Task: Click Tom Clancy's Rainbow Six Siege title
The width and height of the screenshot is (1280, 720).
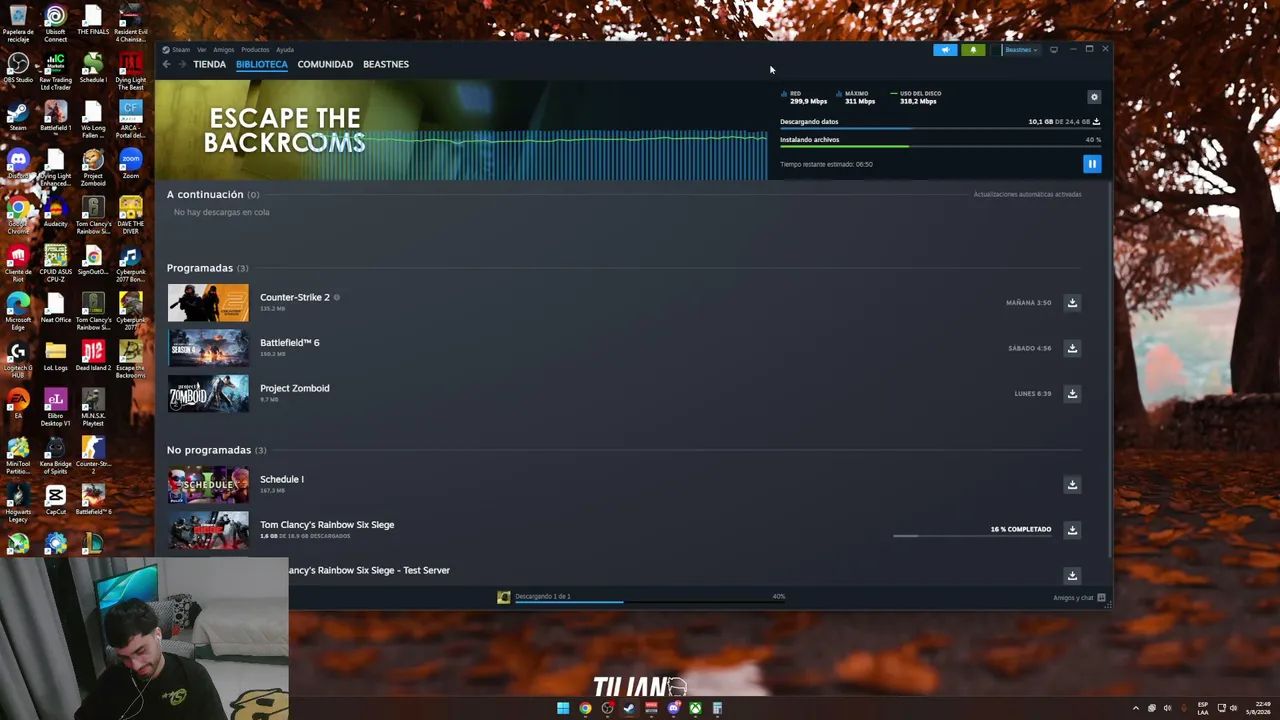Action: click(327, 525)
